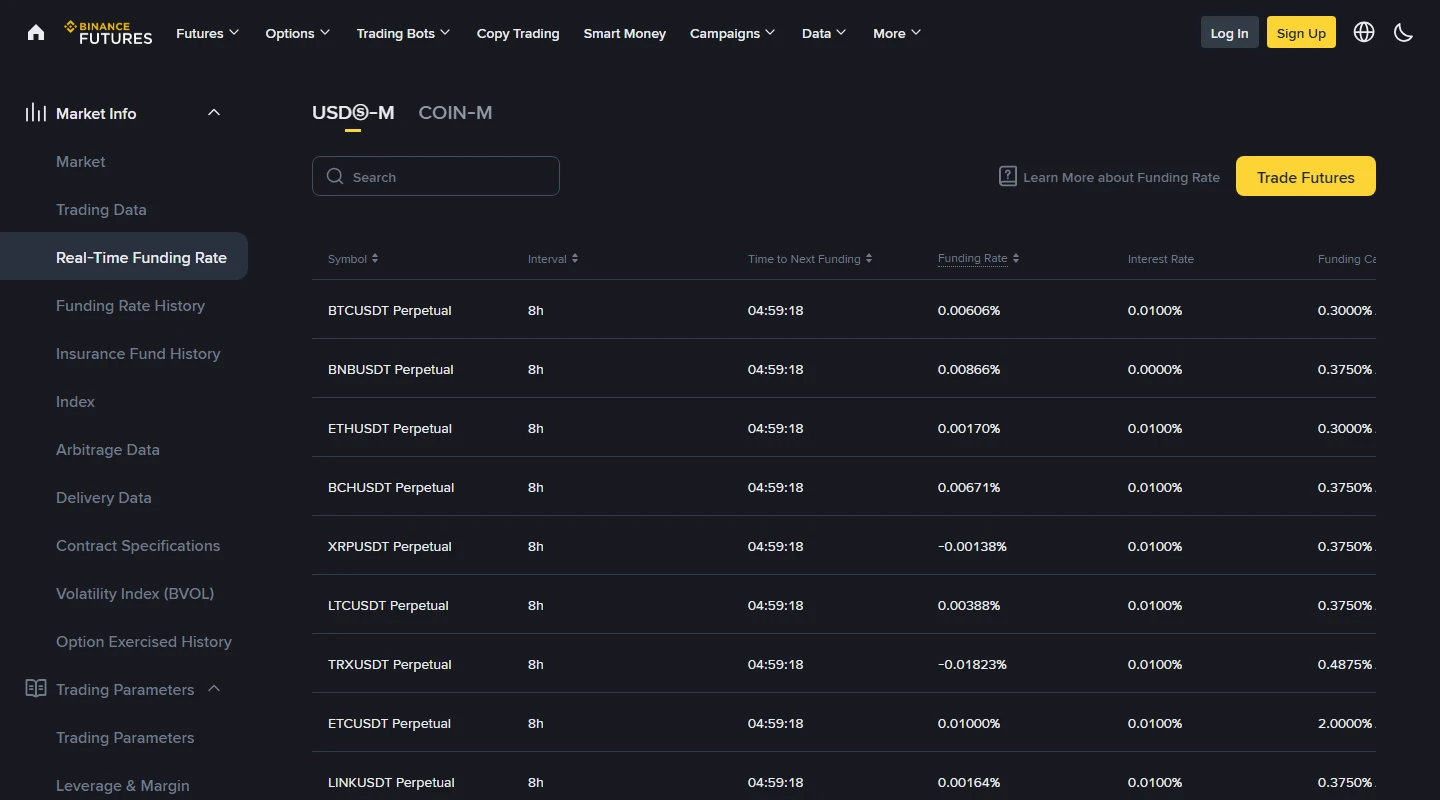Collapse the Market Info section
The width and height of the screenshot is (1440, 800).
tap(214, 113)
